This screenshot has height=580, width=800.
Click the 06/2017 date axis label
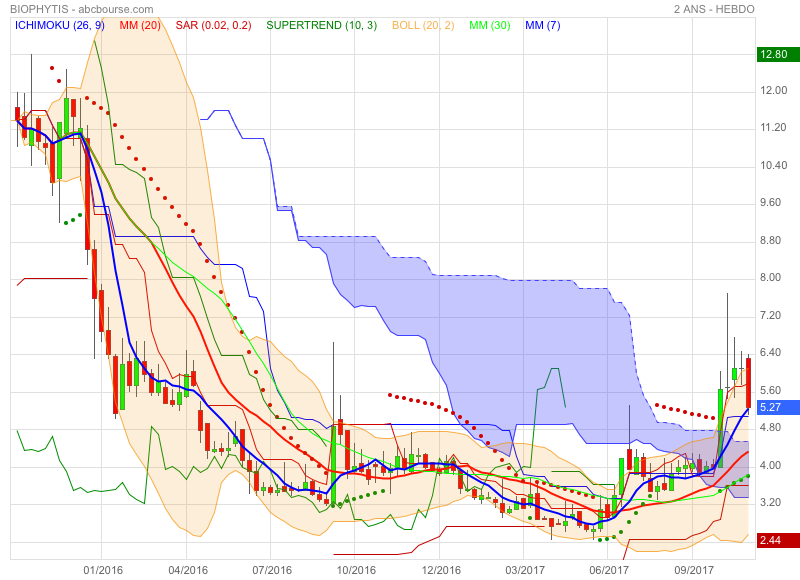(609, 570)
